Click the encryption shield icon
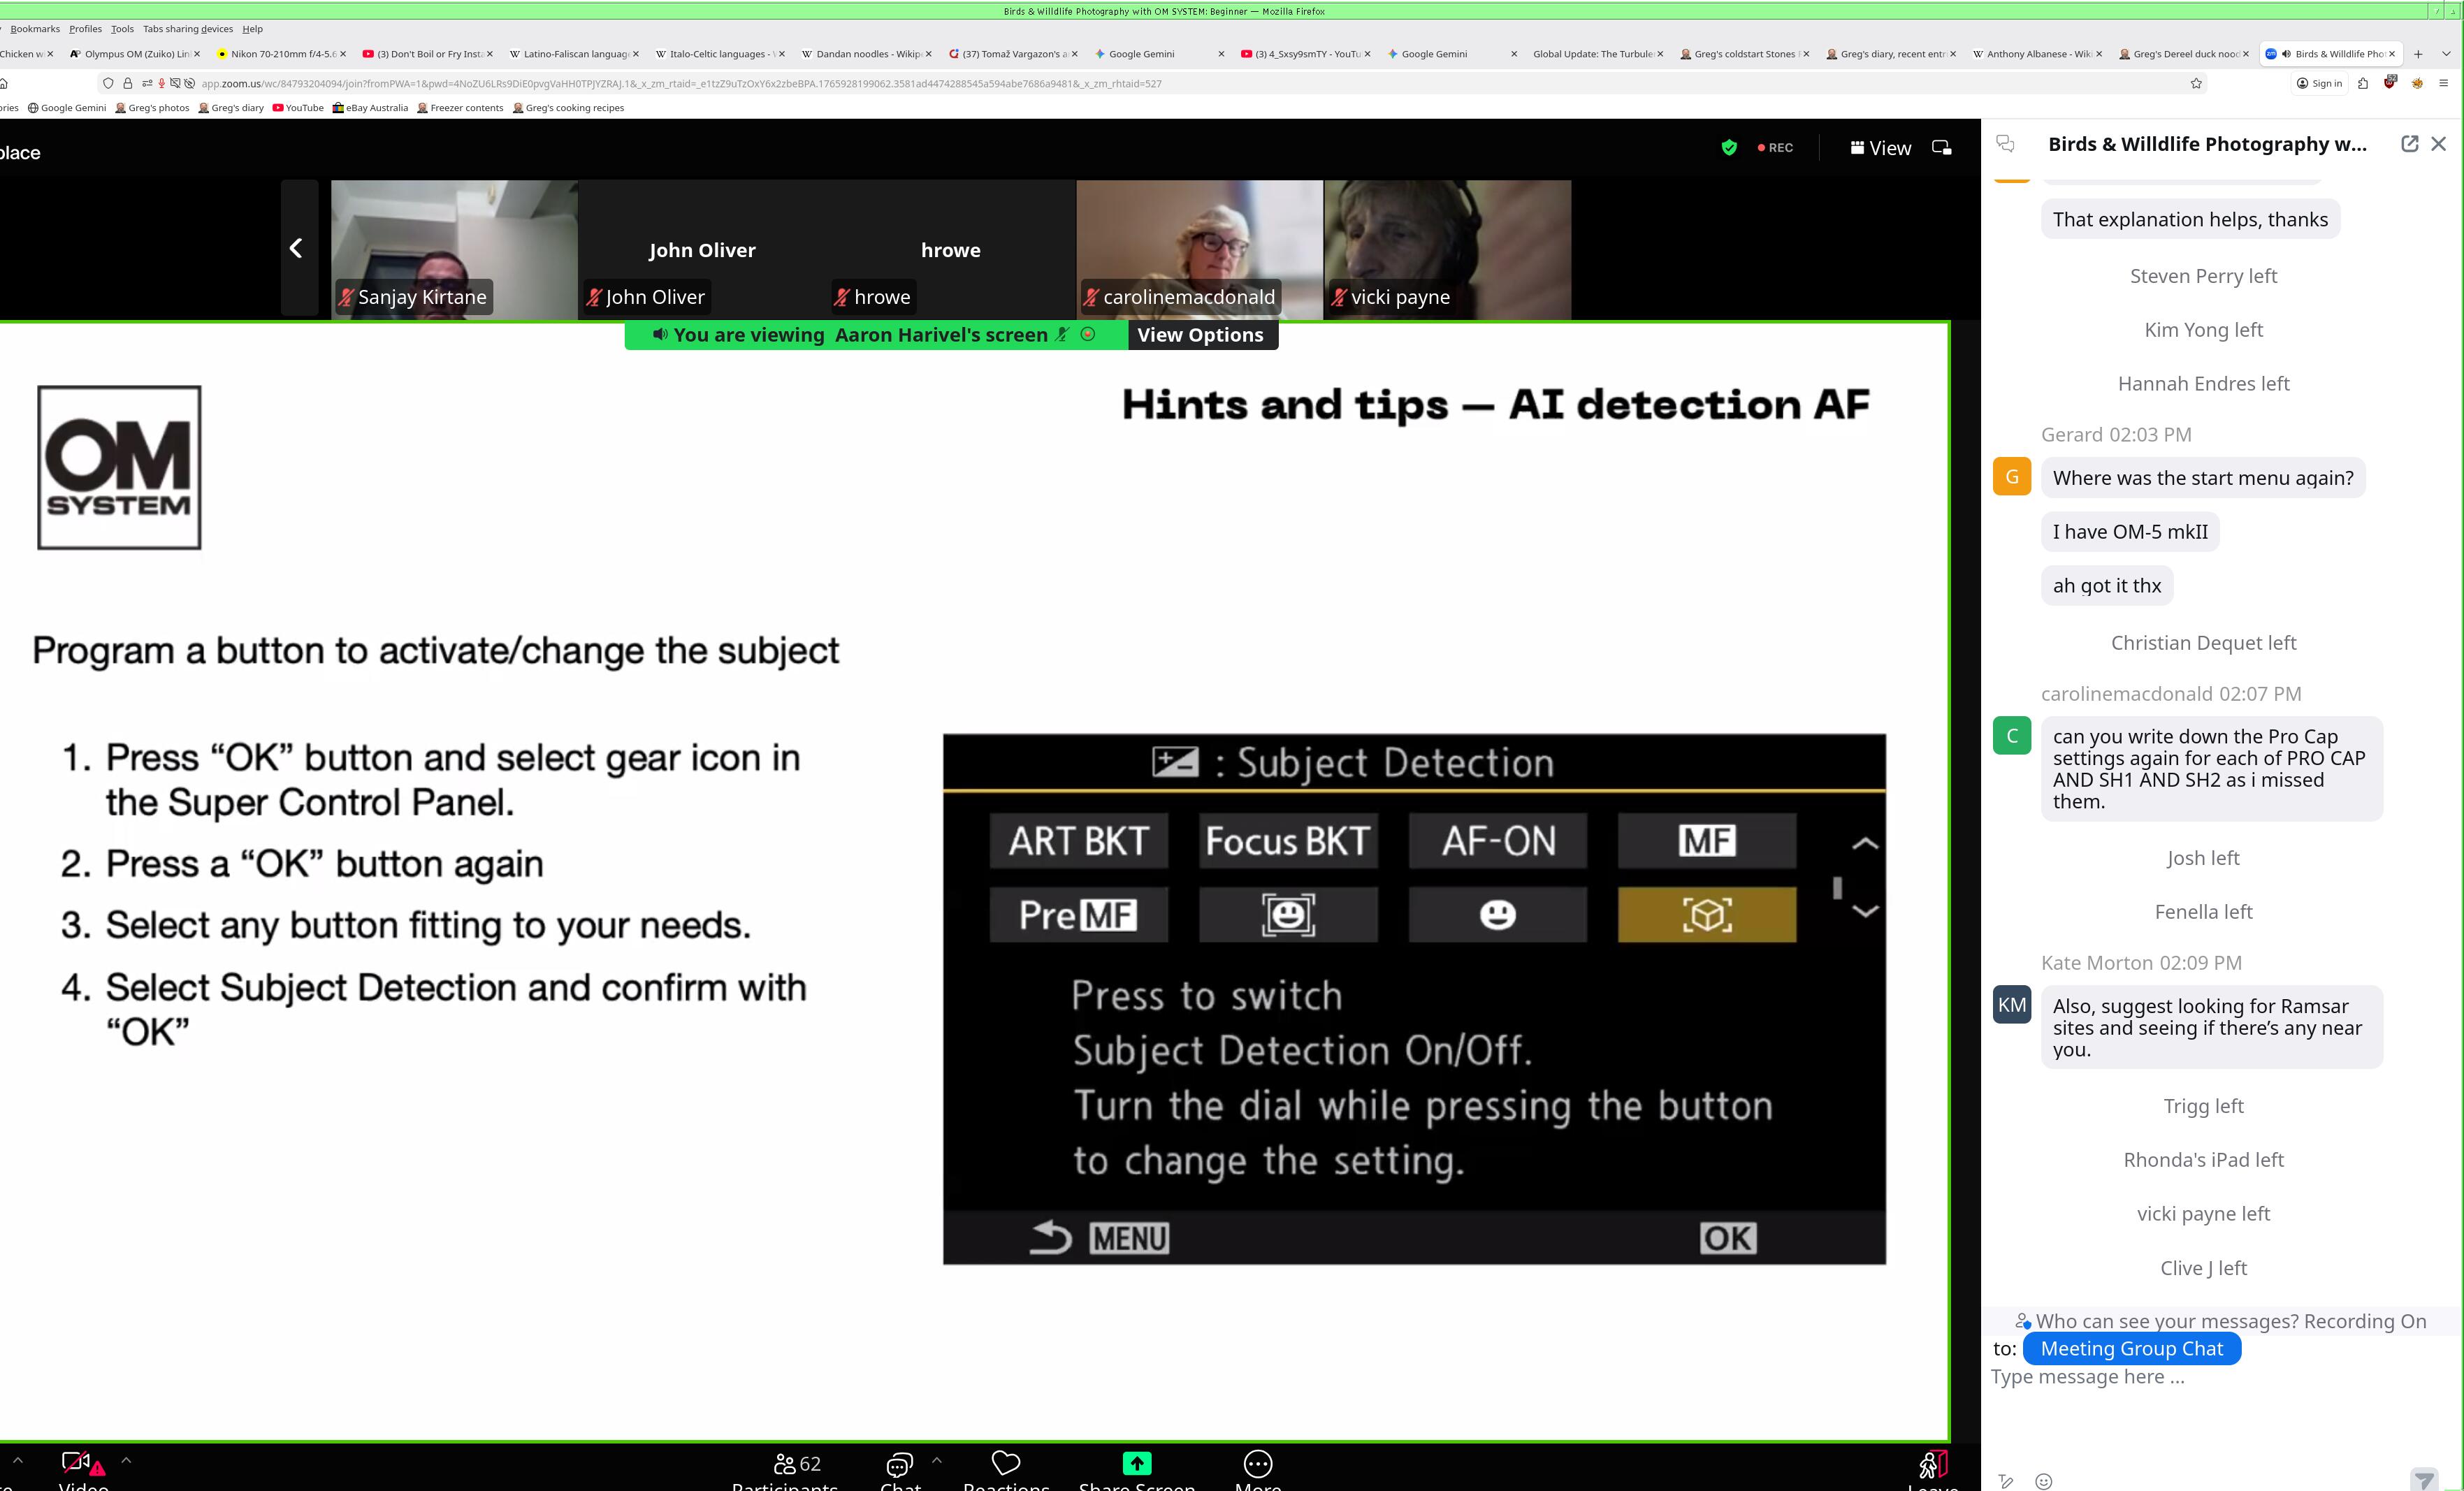 click(1729, 148)
